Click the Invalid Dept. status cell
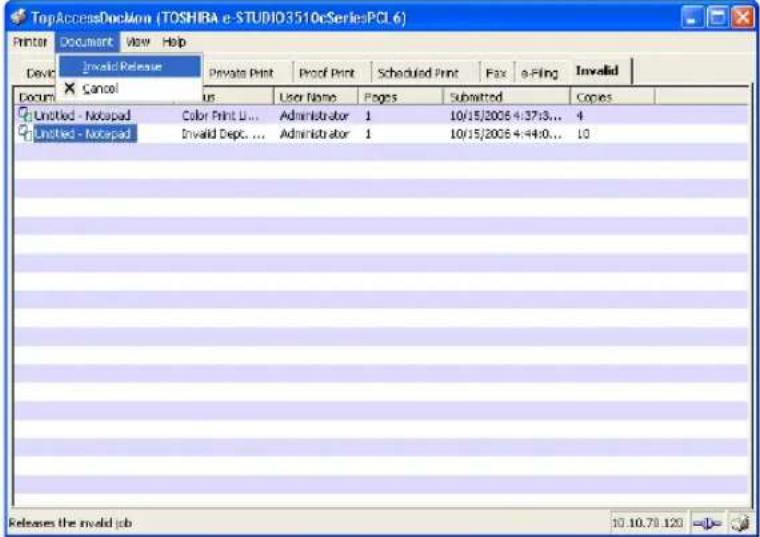760x537 pixels. pos(223,133)
